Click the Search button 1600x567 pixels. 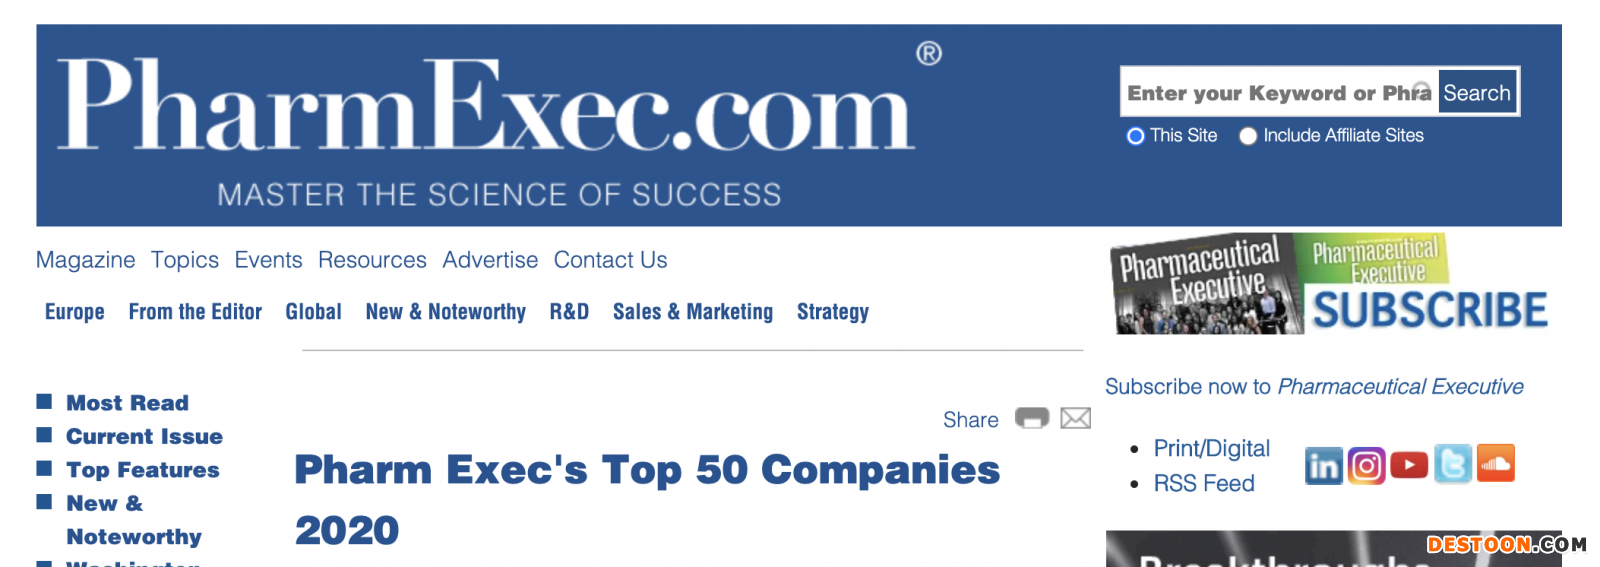click(1477, 93)
